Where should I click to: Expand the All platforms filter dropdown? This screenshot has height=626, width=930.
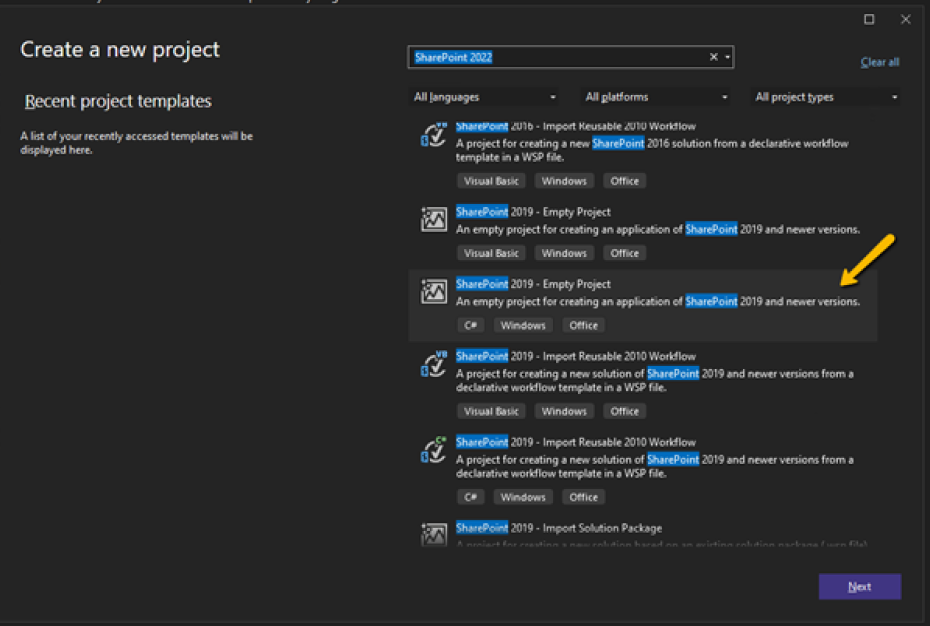point(656,97)
